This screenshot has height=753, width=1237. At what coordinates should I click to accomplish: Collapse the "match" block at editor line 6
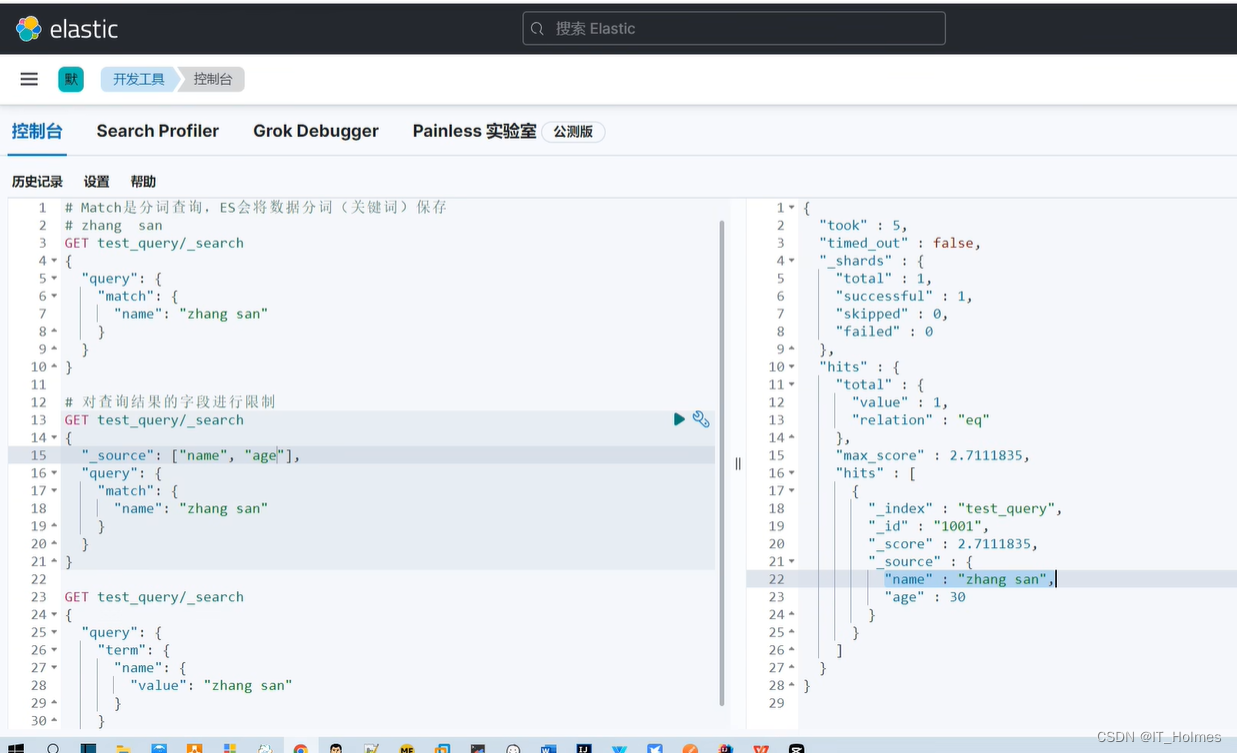coord(54,296)
